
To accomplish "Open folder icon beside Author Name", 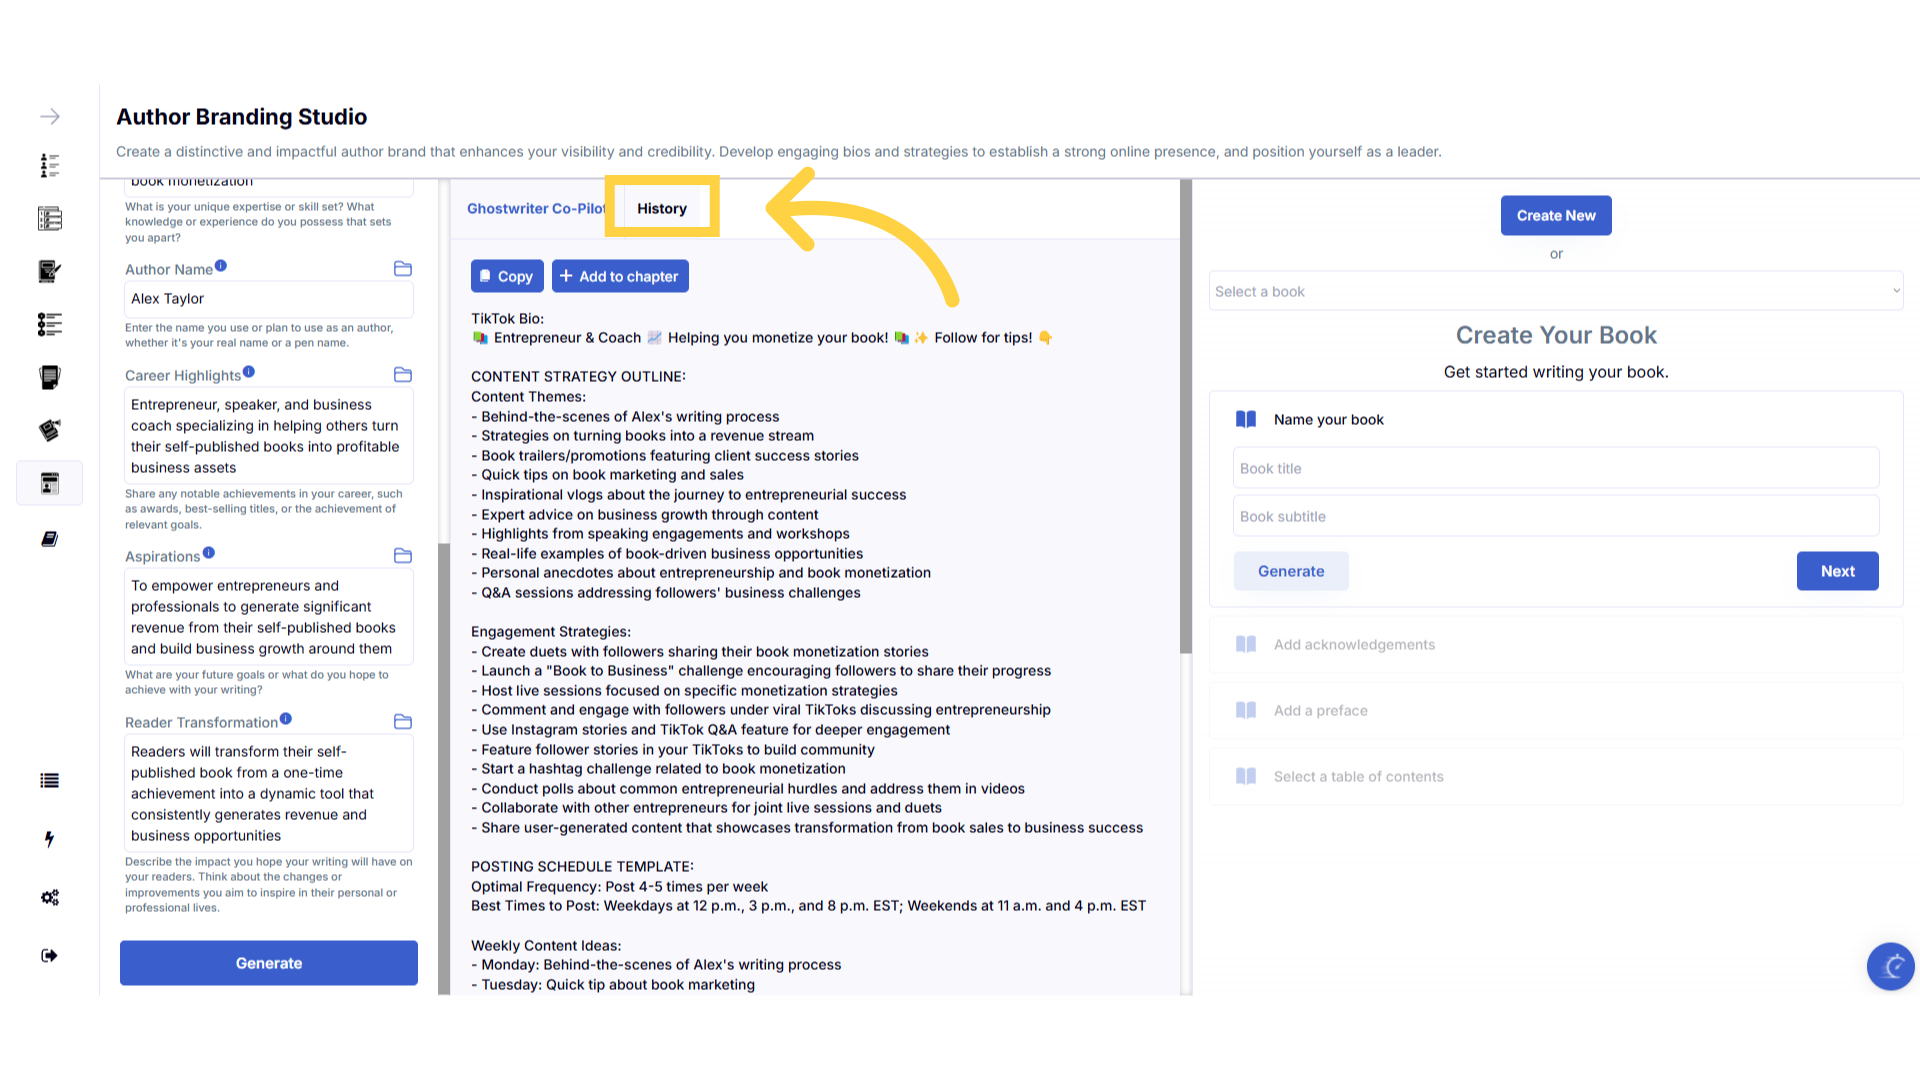I will pos(403,269).
